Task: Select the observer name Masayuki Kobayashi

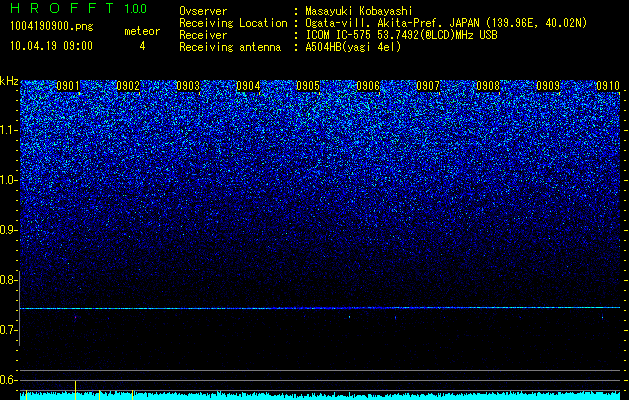Action: (359, 11)
